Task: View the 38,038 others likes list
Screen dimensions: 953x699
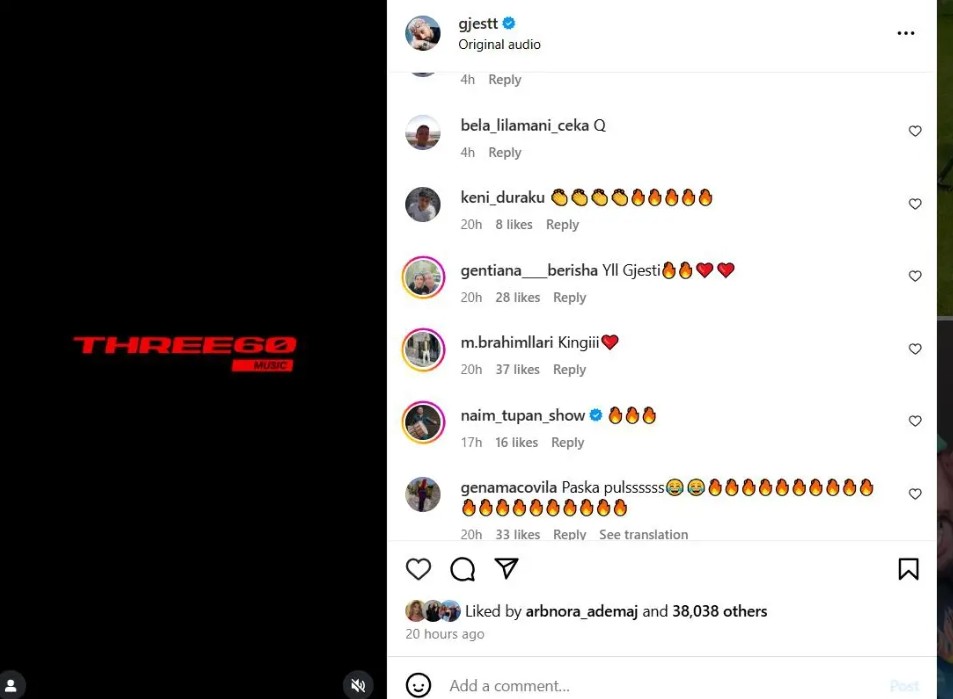Action: pos(720,611)
